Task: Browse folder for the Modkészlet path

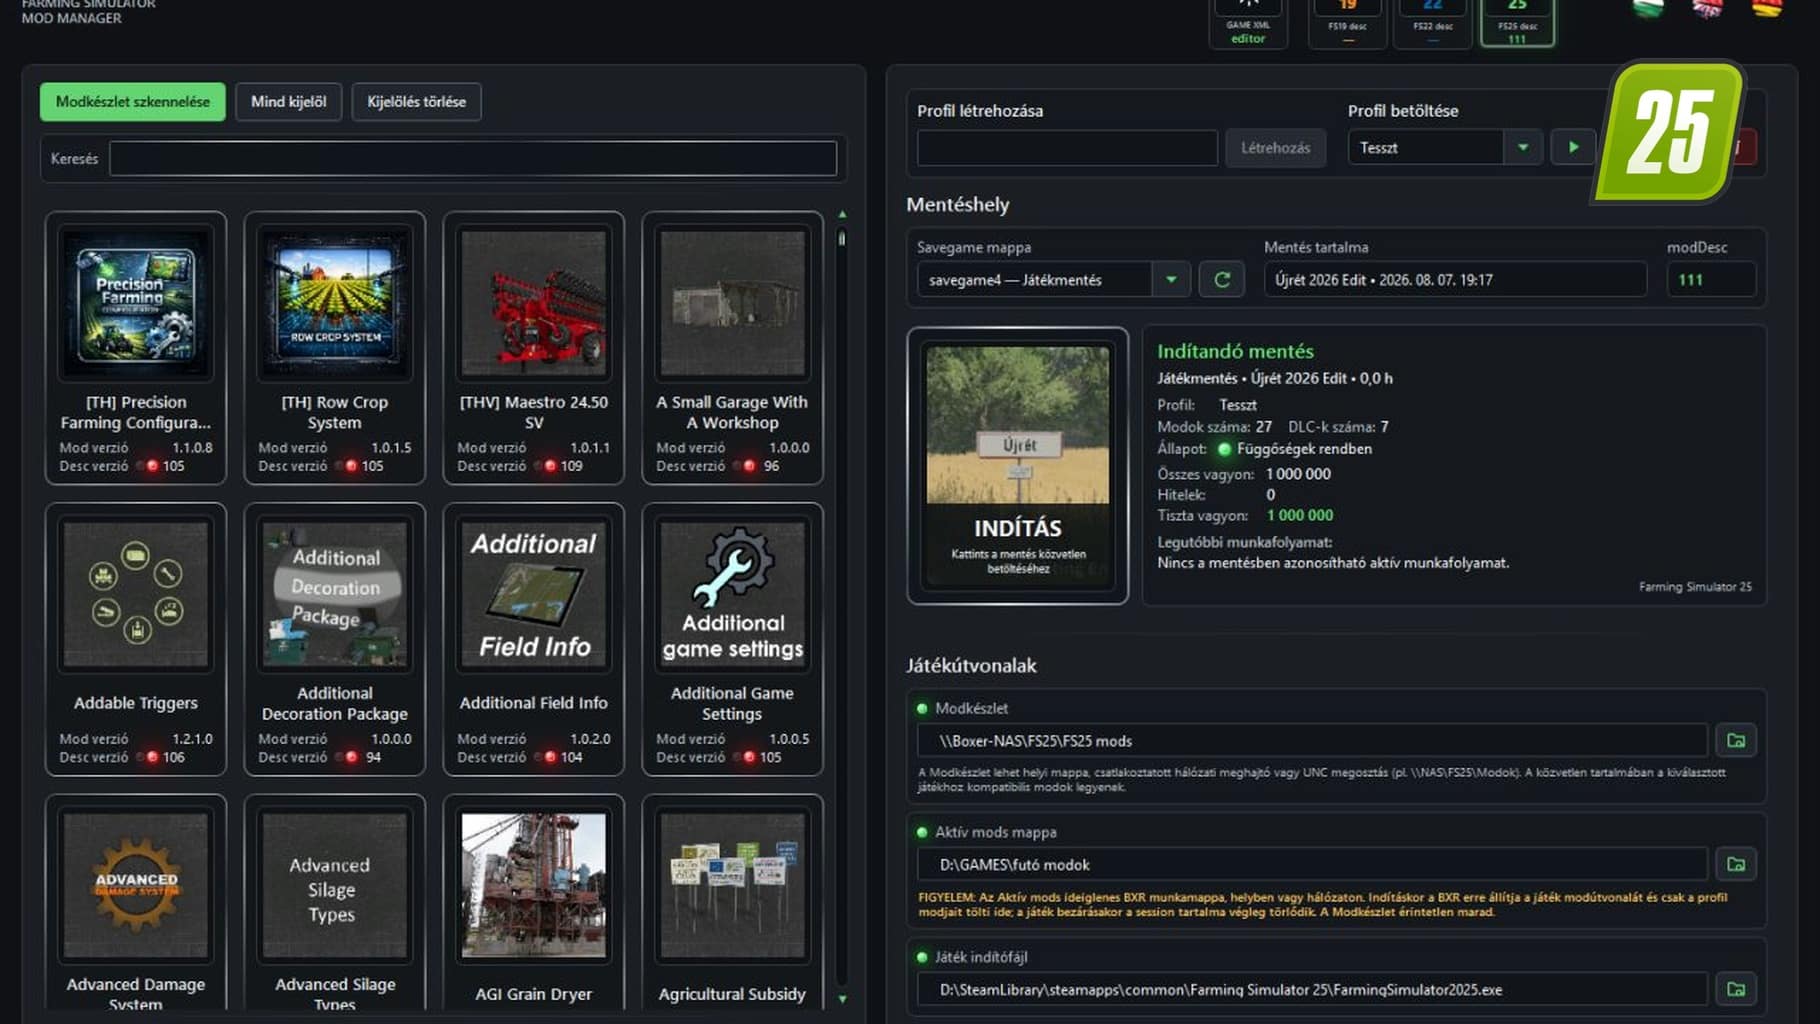Action: click(1736, 741)
